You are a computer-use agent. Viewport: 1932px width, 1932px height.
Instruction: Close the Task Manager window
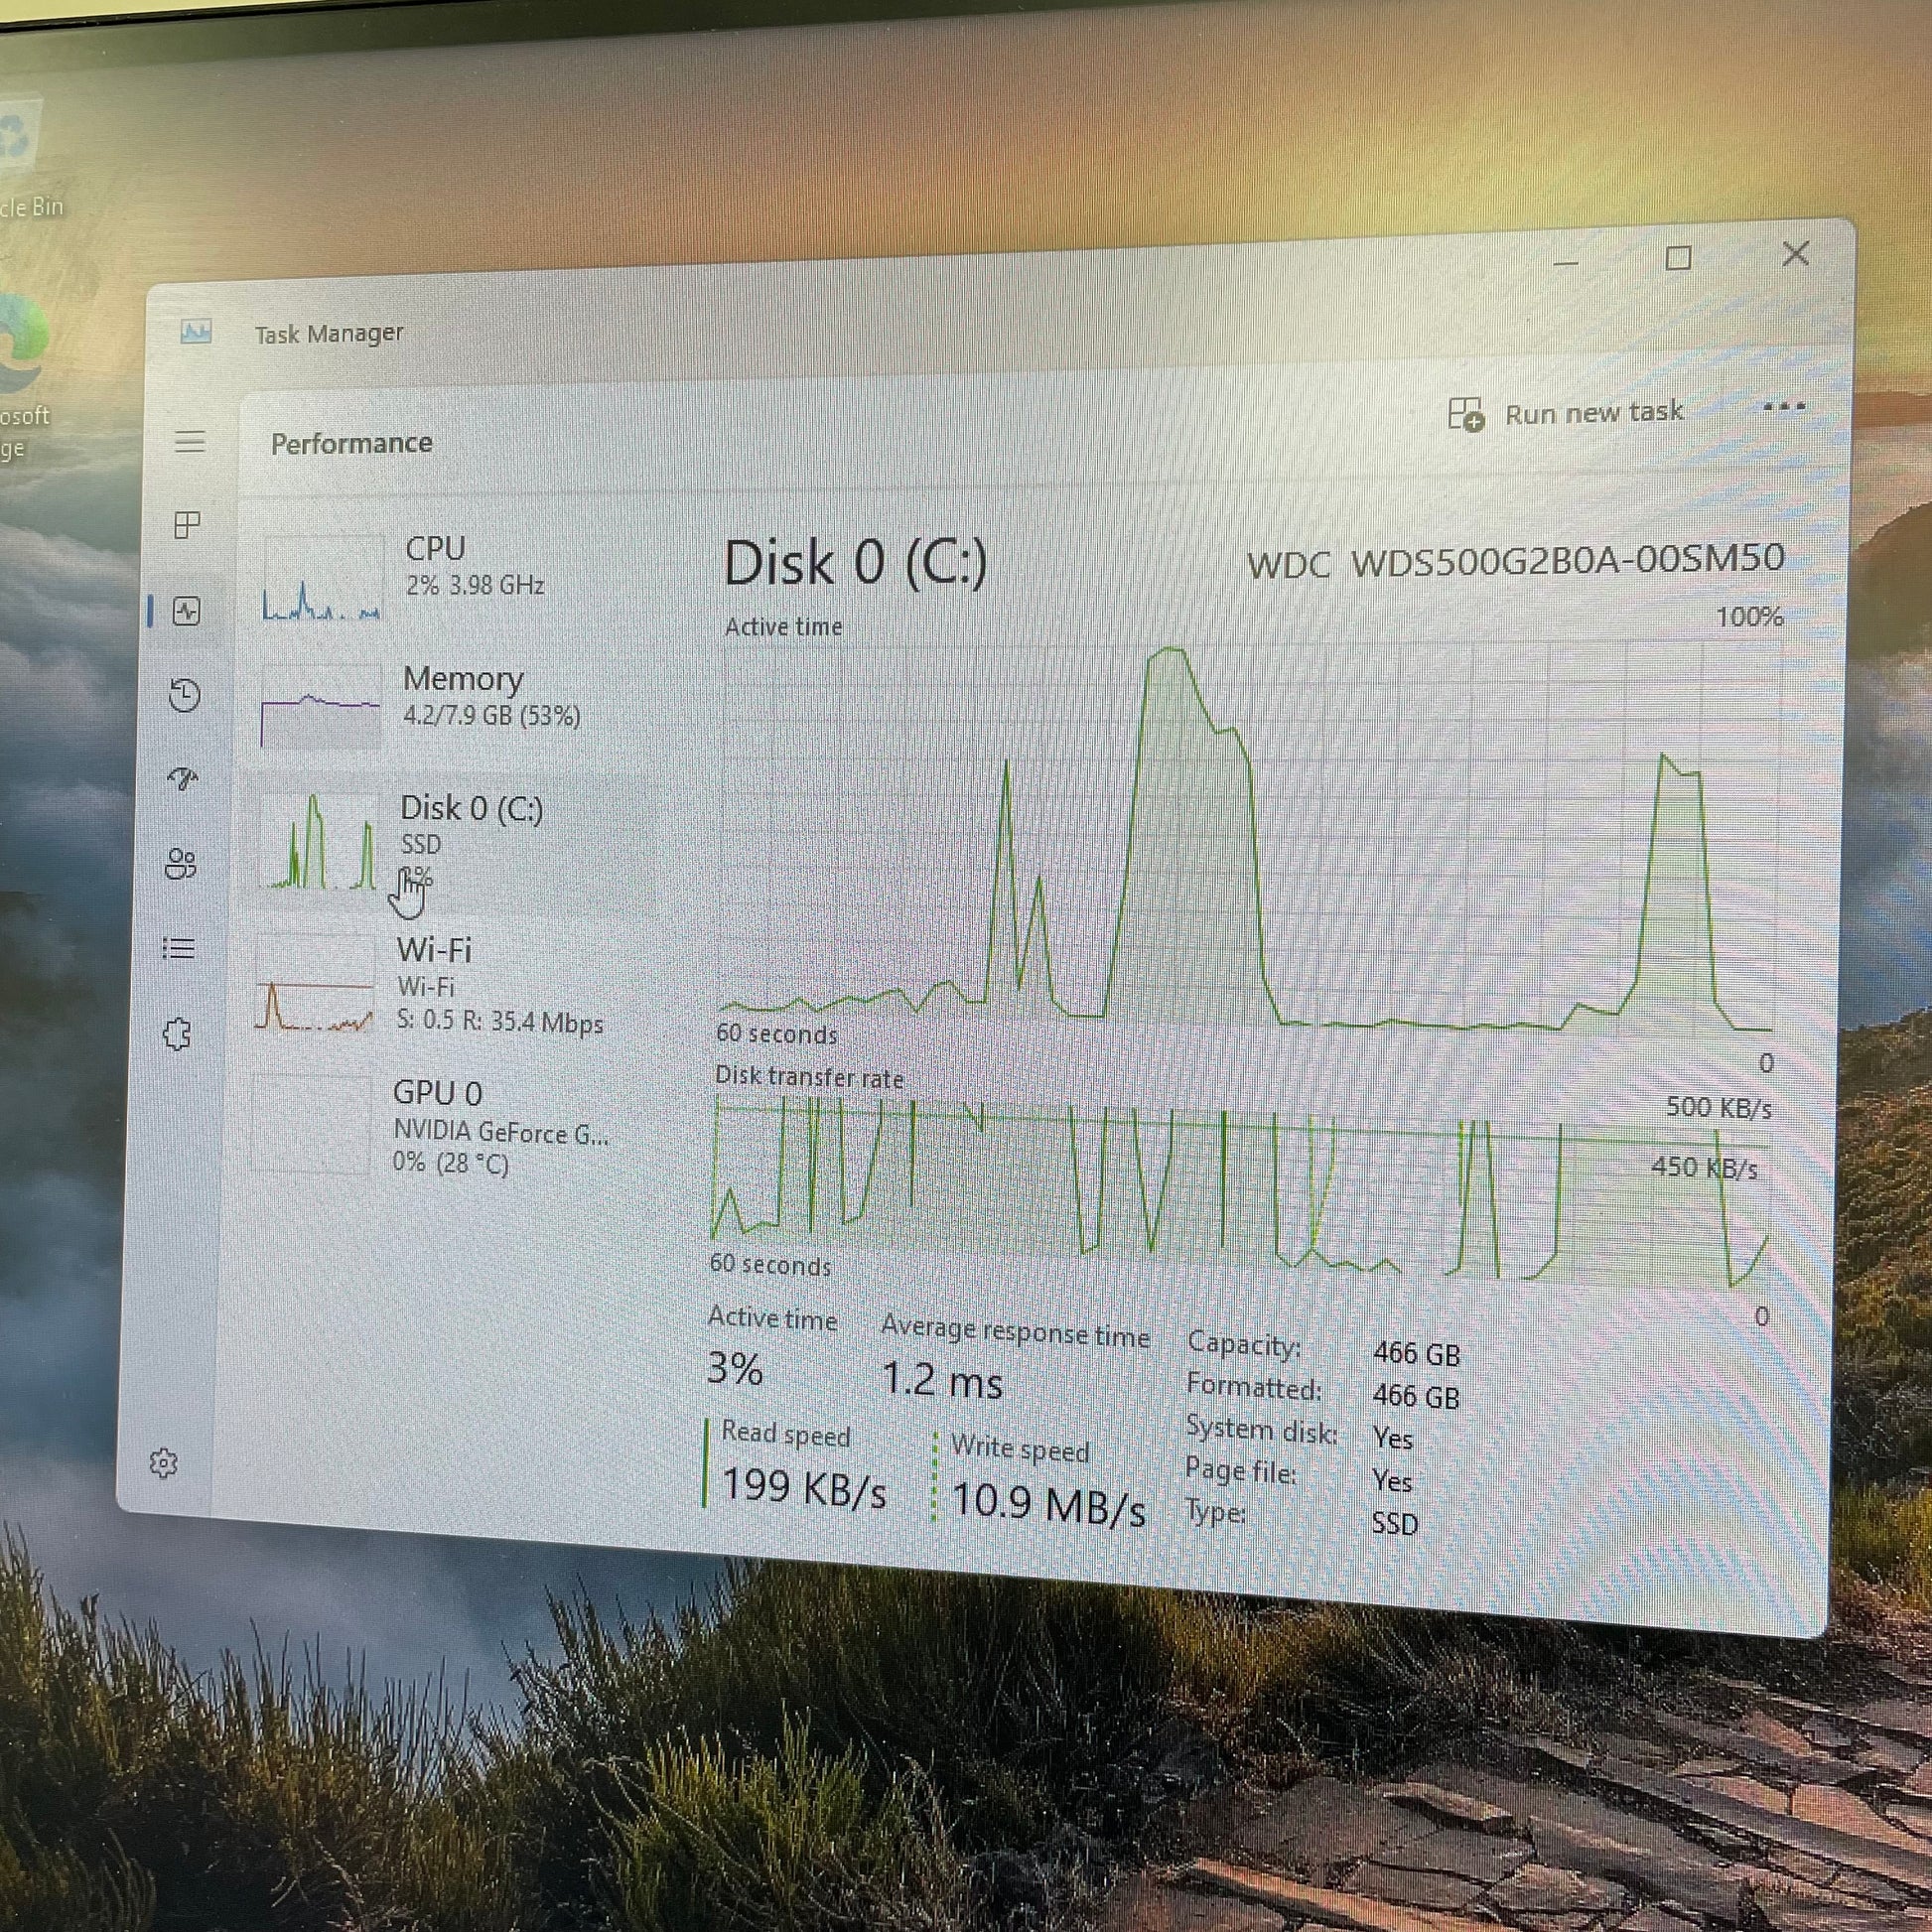coord(1796,253)
